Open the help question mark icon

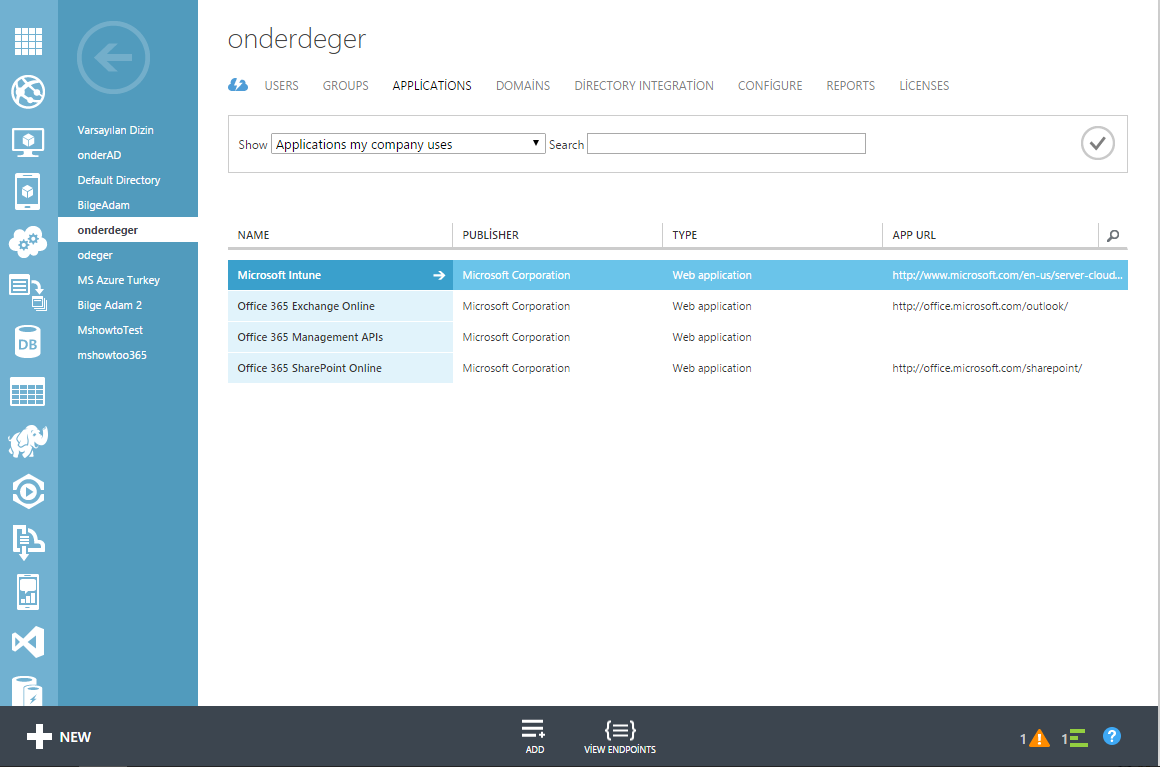point(1112,737)
